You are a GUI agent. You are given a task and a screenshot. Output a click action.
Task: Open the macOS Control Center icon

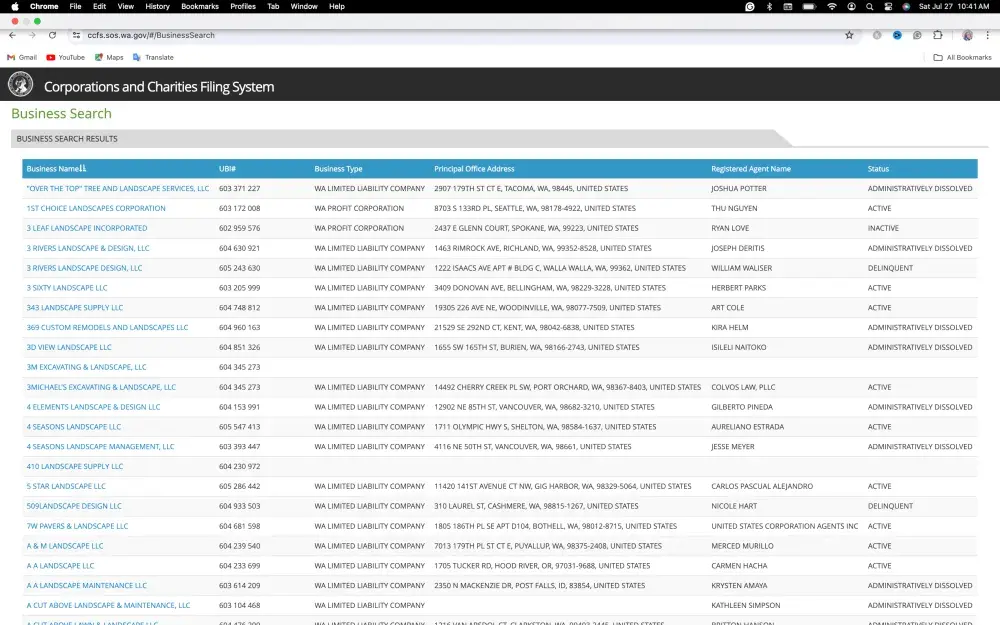coord(887,6)
